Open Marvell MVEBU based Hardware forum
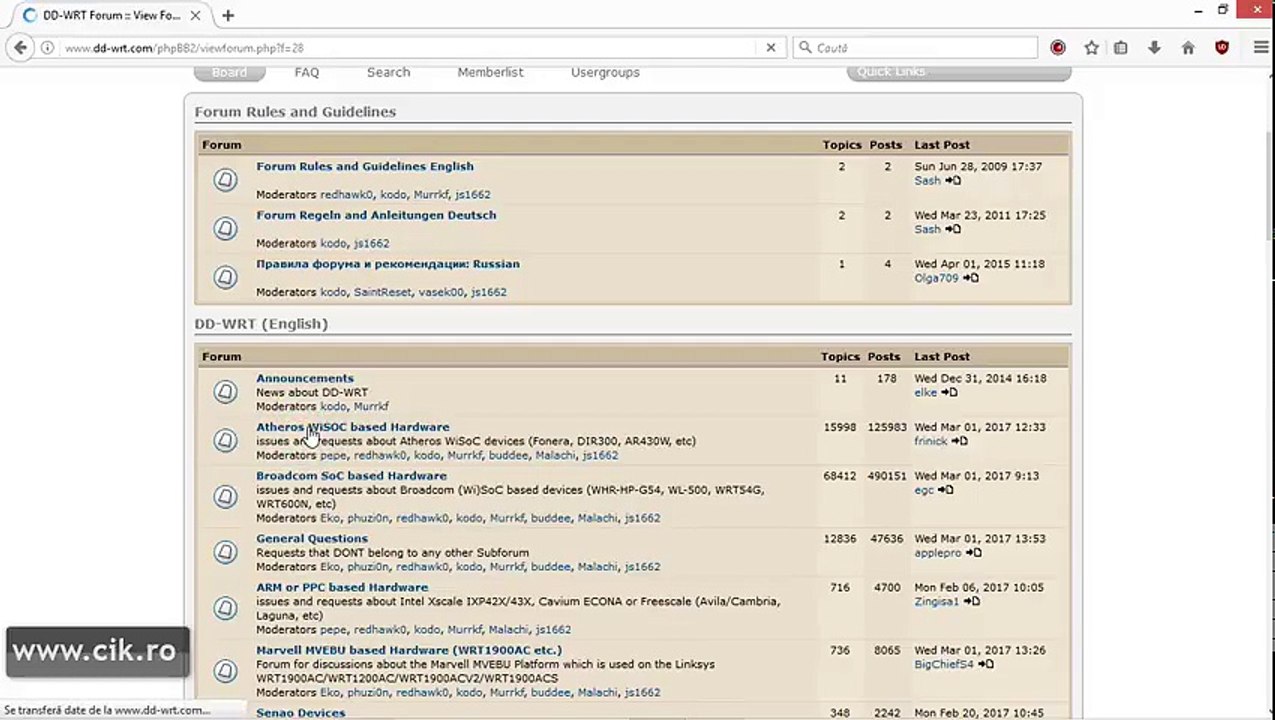 coord(409,650)
